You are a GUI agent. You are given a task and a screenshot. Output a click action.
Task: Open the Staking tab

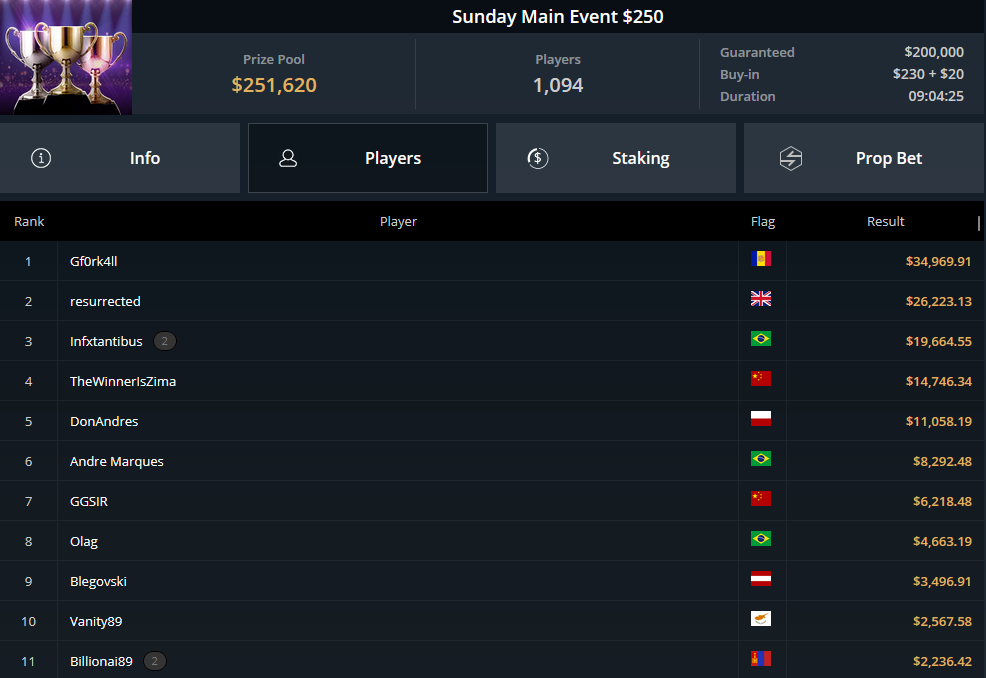point(616,158)
